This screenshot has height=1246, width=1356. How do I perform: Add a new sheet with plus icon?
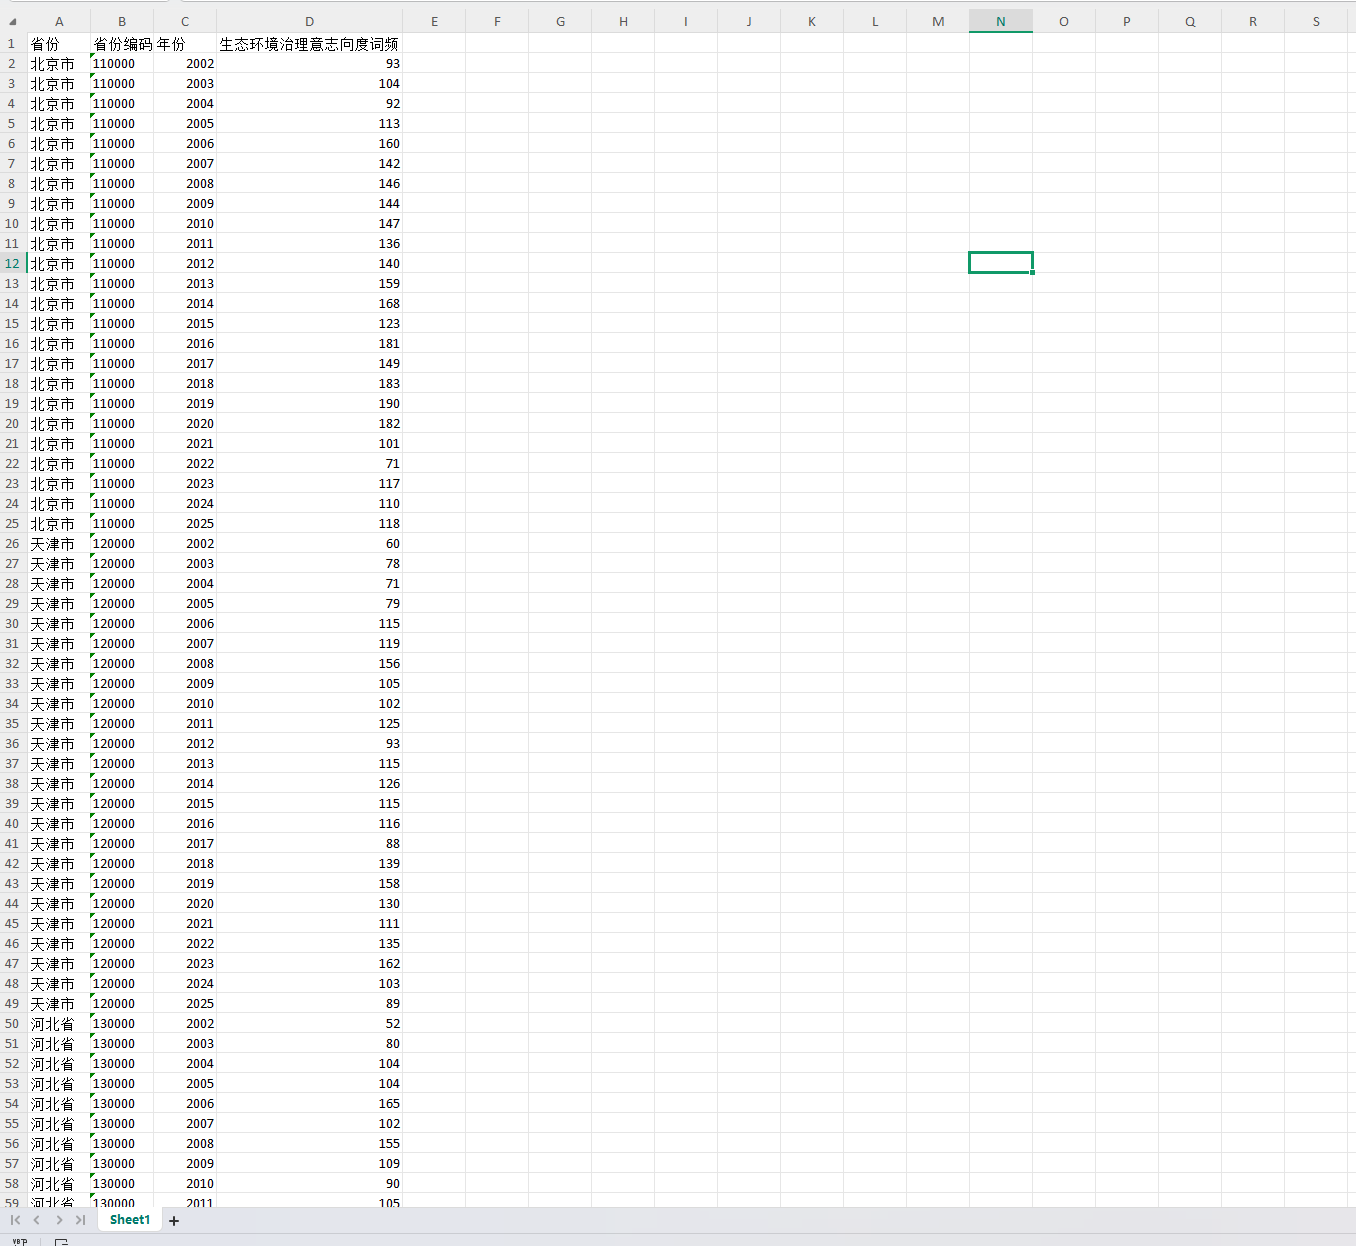tap(174, 1221)
